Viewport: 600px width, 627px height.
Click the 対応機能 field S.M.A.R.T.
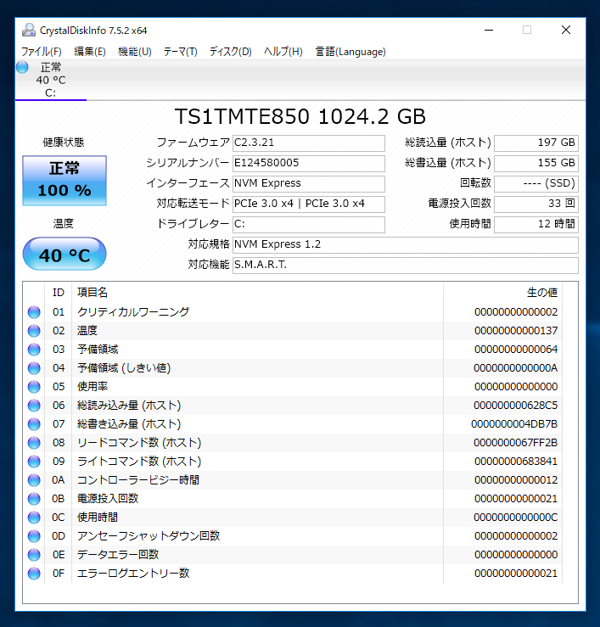click(406, 266)
